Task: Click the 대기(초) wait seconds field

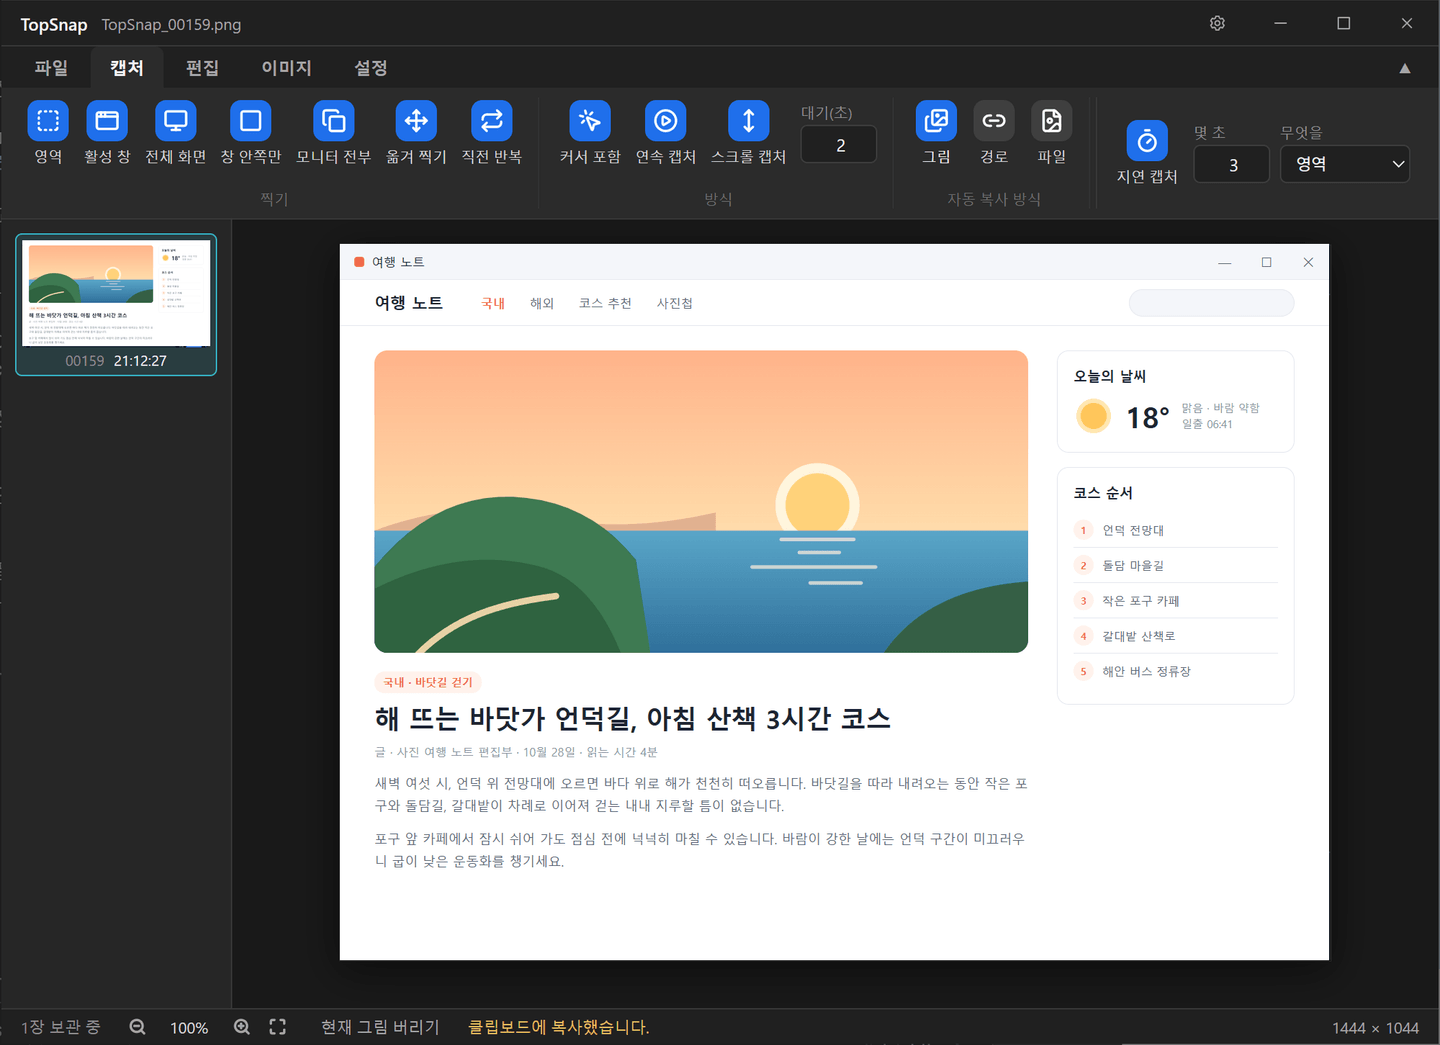Action: click(840, 145)
